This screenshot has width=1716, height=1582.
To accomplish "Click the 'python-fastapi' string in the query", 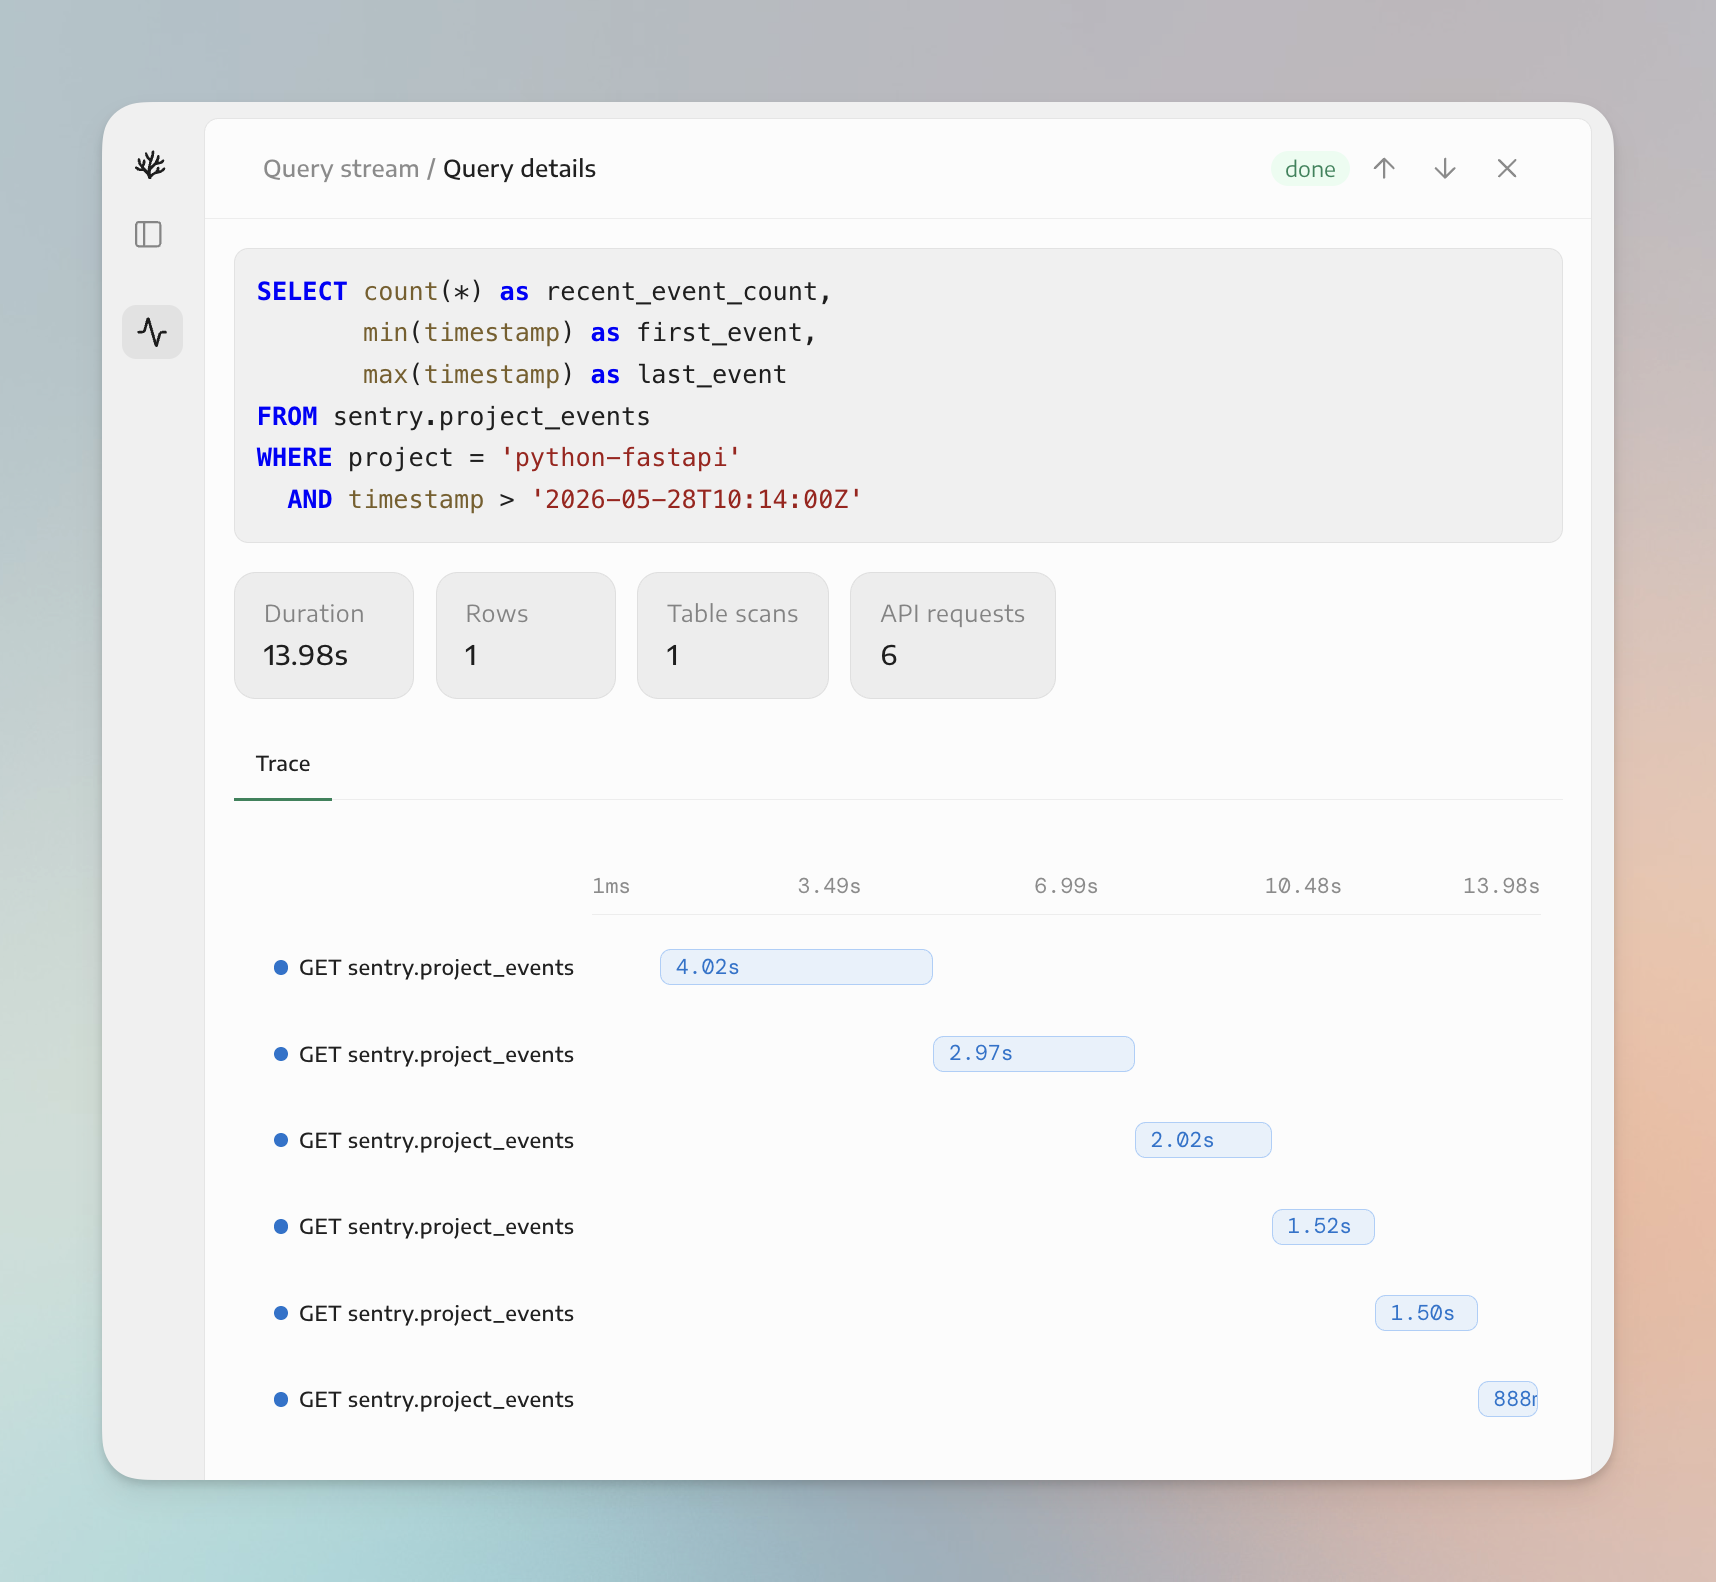I will click(x=621, y=458).
